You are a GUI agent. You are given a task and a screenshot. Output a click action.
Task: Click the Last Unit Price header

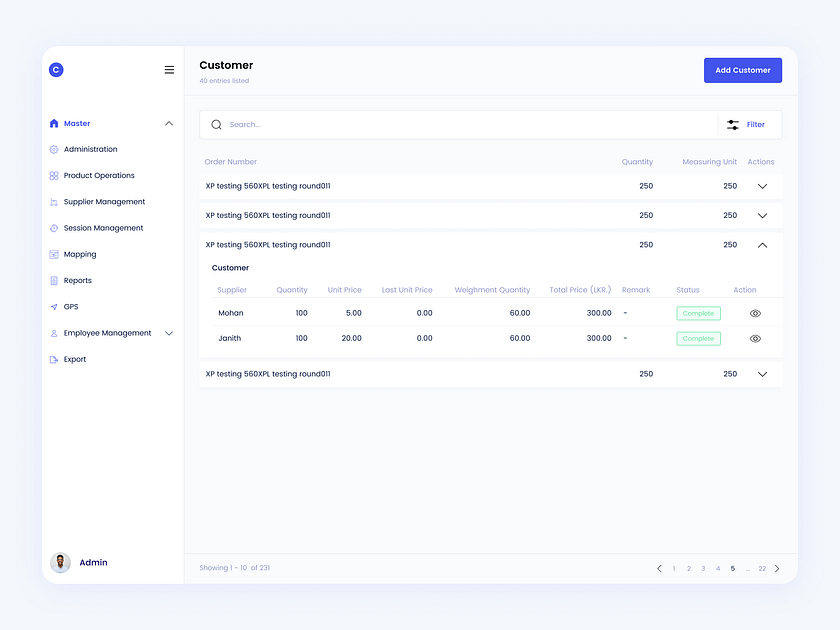[x=407, y=290]
